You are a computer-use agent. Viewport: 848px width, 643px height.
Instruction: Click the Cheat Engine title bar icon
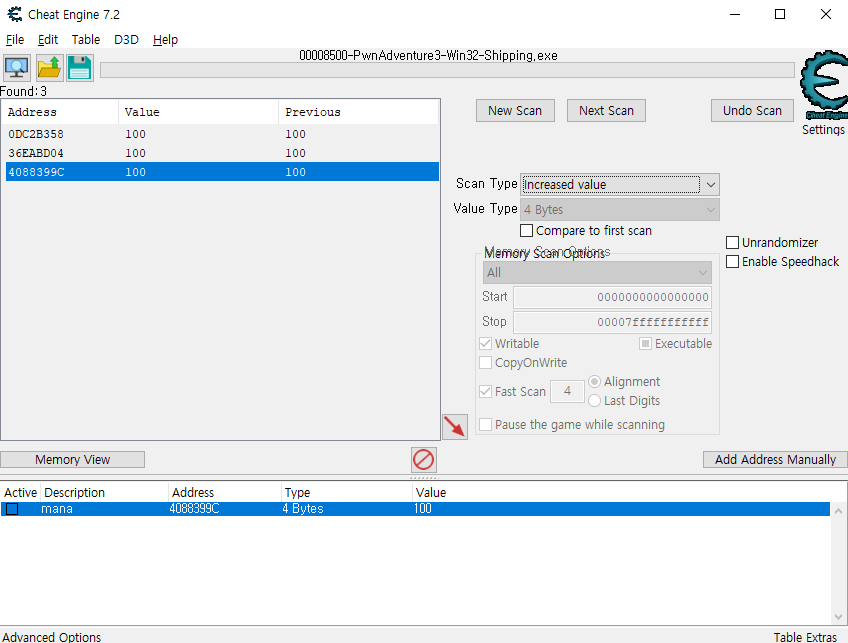[x=15, y=15]
